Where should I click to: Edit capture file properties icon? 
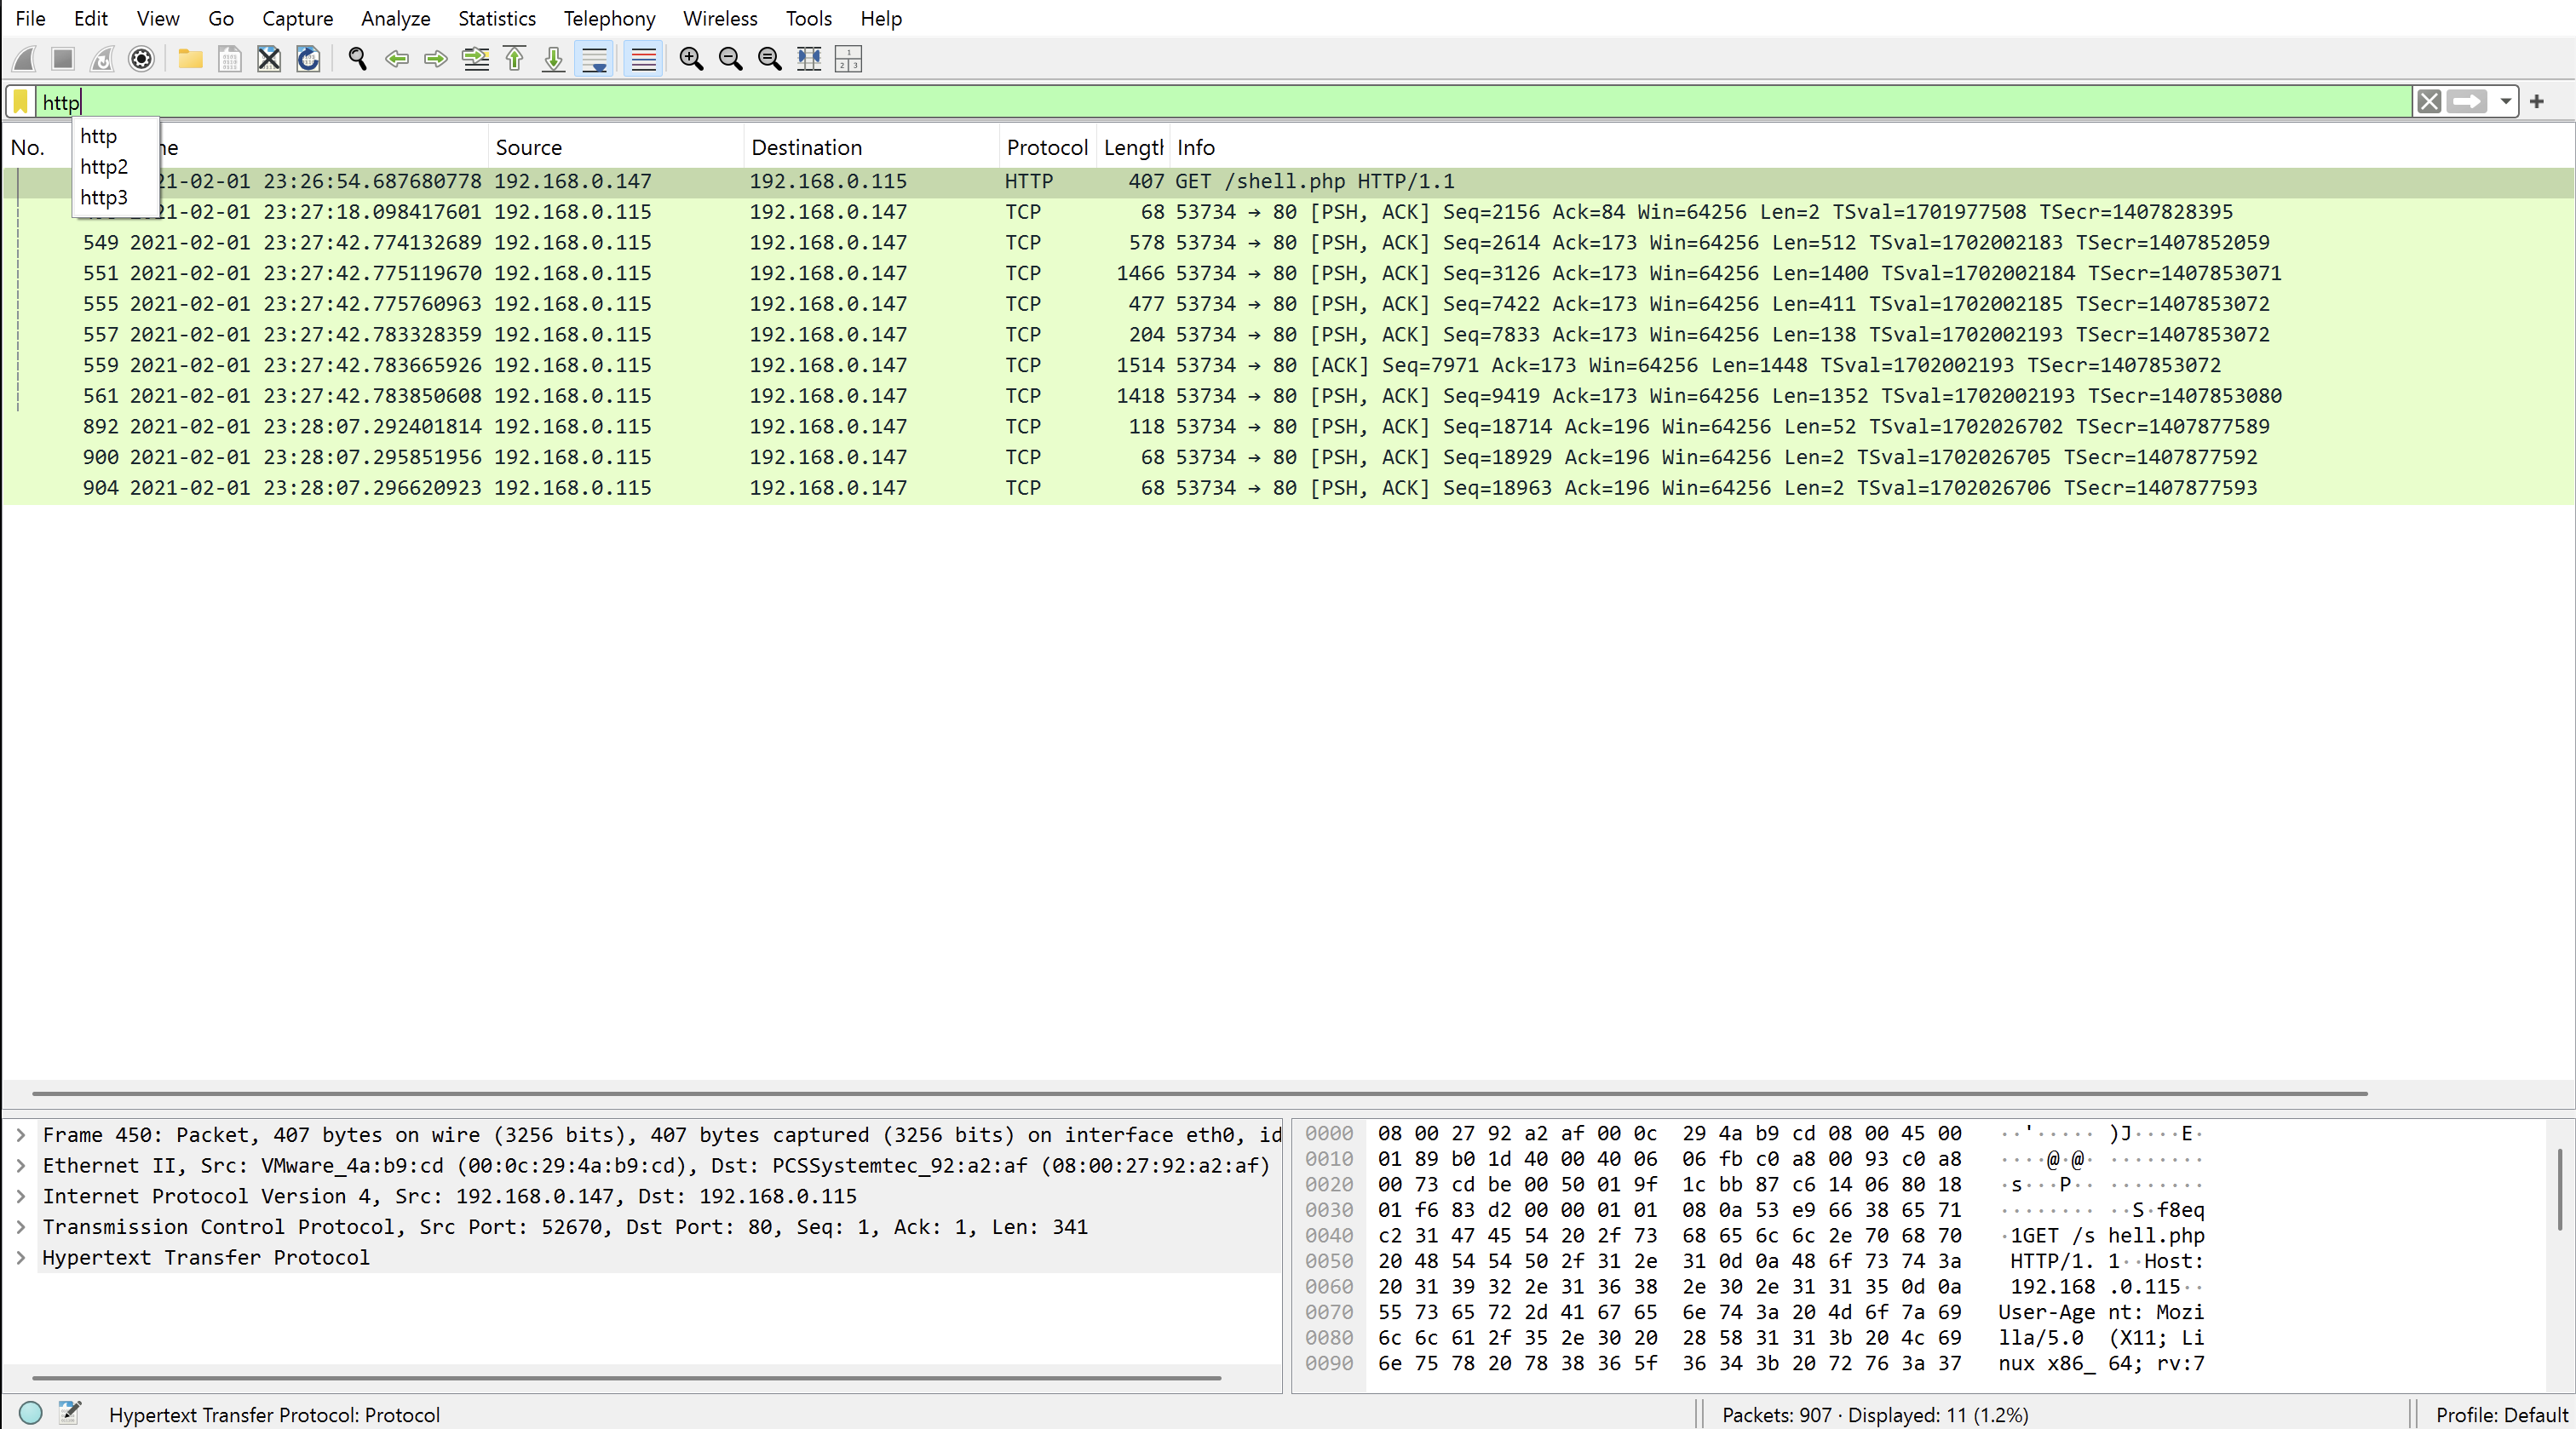69,1413
